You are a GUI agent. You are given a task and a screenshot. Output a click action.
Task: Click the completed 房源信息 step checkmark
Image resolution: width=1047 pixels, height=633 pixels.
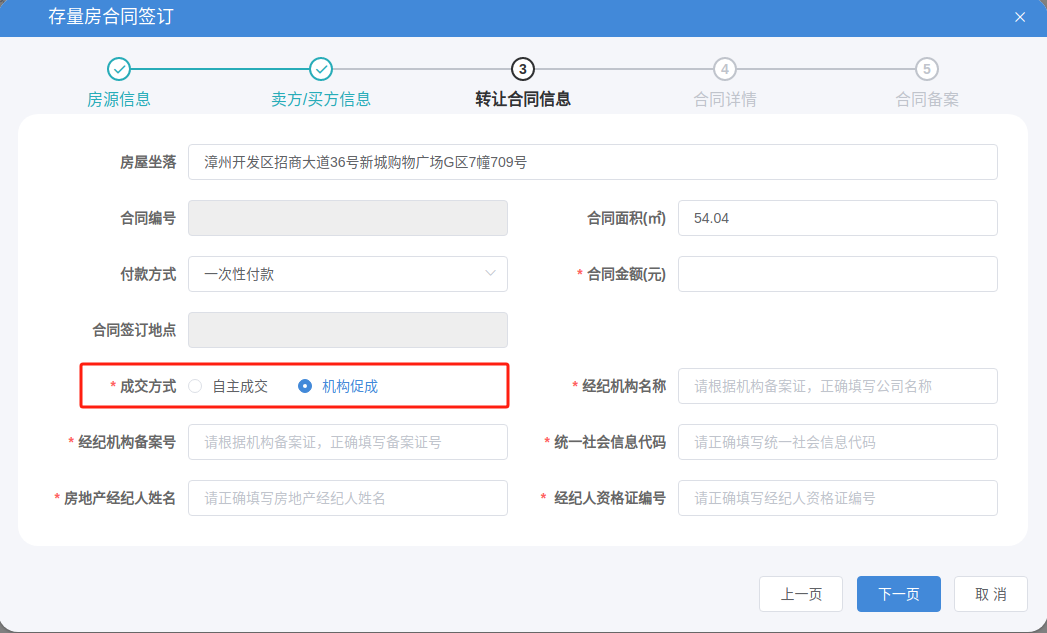coord(119,69)
